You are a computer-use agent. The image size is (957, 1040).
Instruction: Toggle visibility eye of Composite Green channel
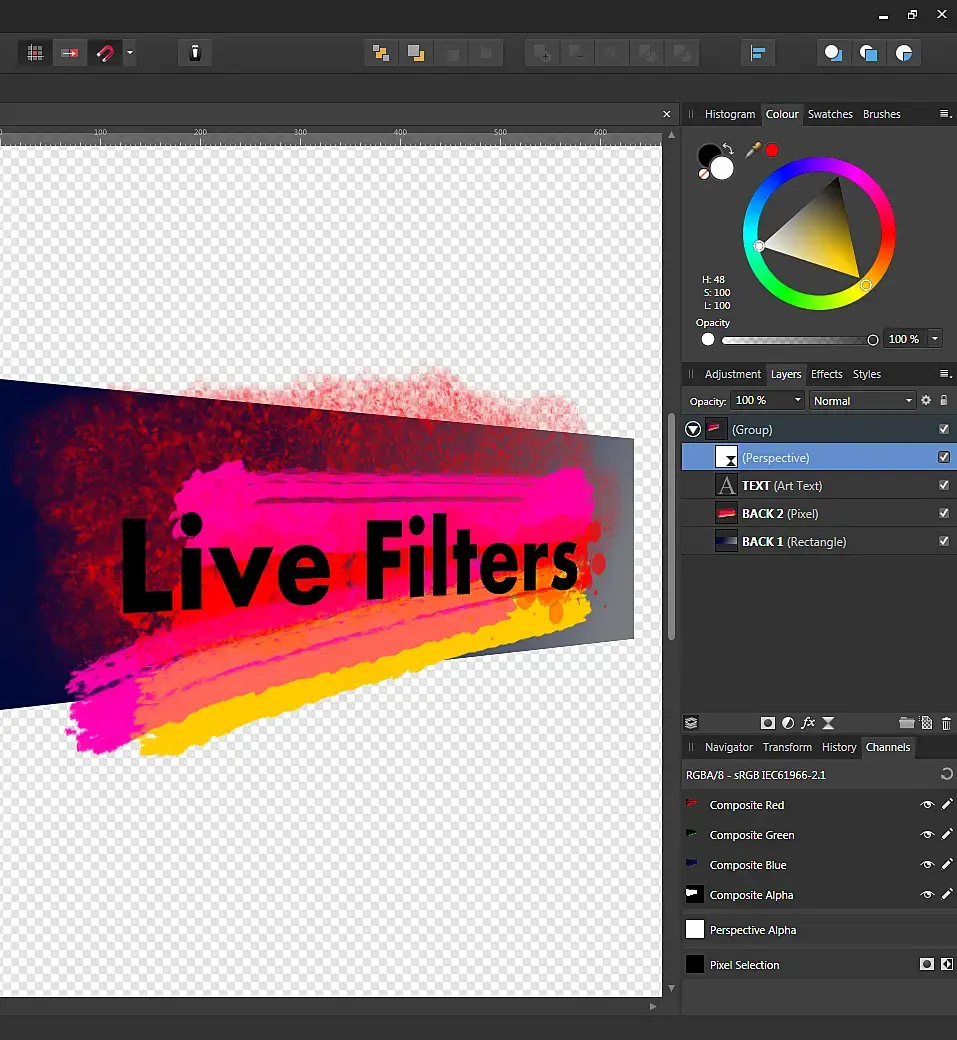pos(927,834)
